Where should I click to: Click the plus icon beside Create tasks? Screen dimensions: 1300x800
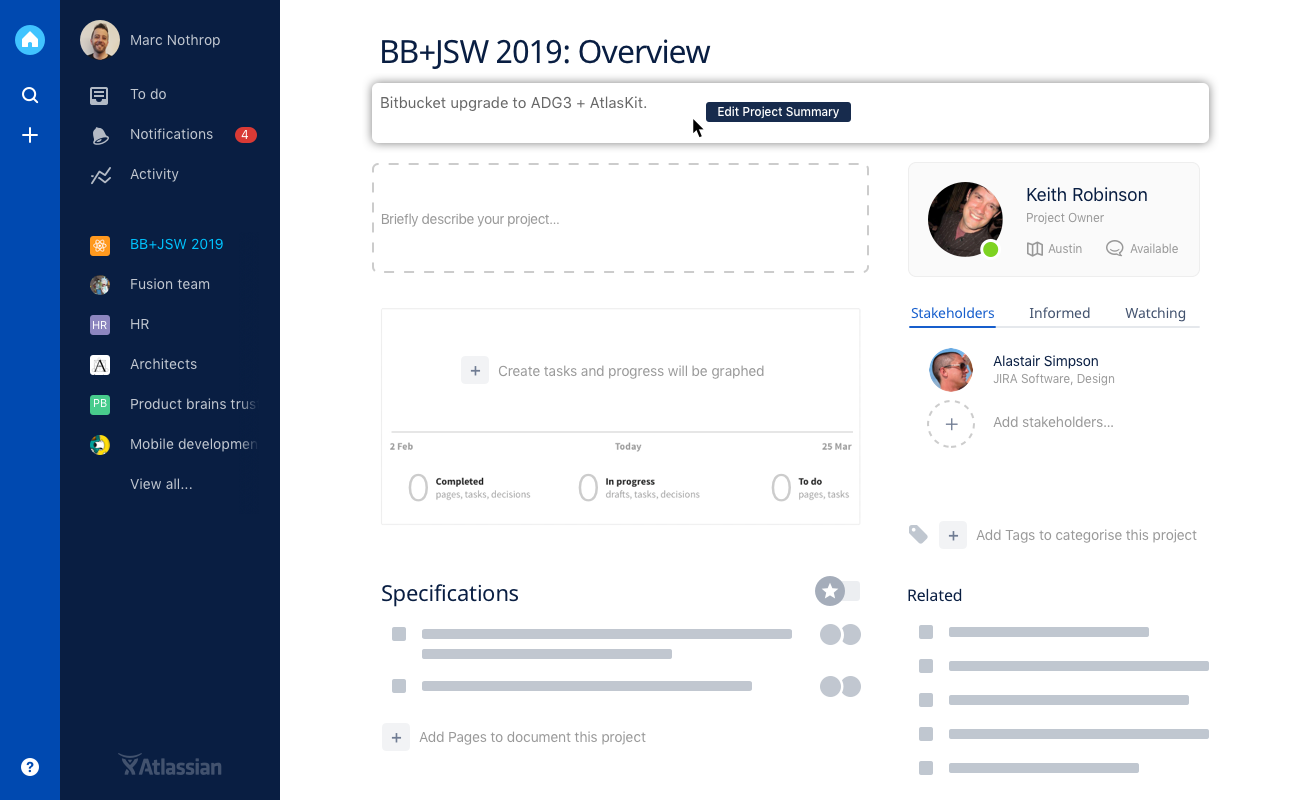click(475, 370)
